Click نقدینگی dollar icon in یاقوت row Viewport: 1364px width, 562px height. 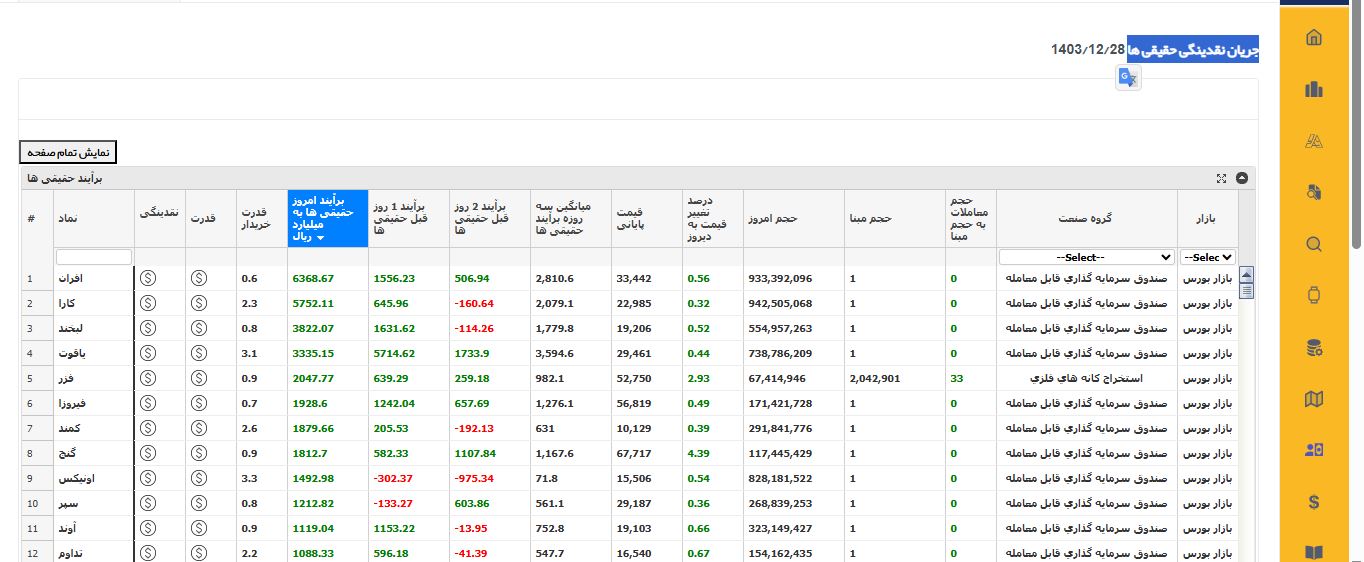point(148,353)
